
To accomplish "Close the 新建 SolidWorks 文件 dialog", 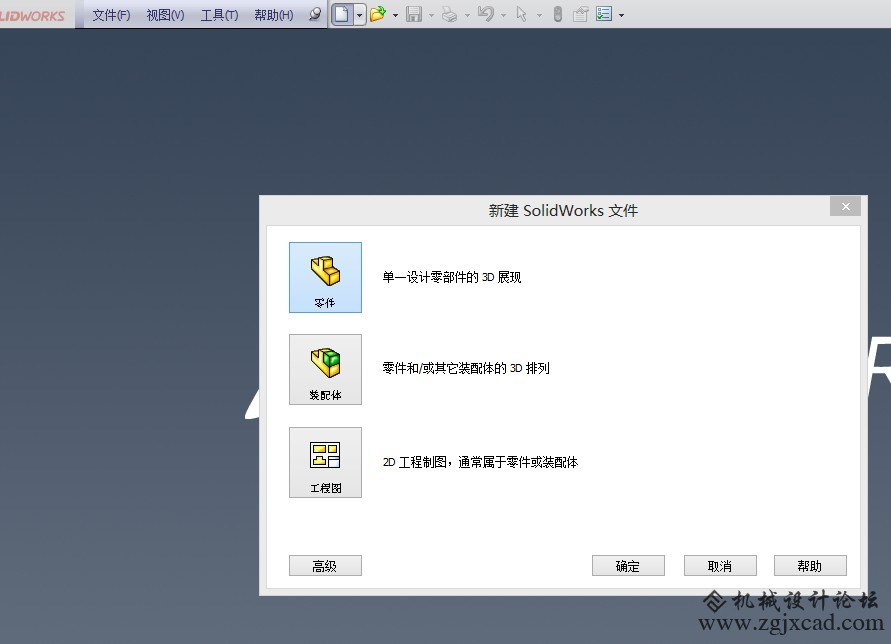I will (x=846, y=206).
